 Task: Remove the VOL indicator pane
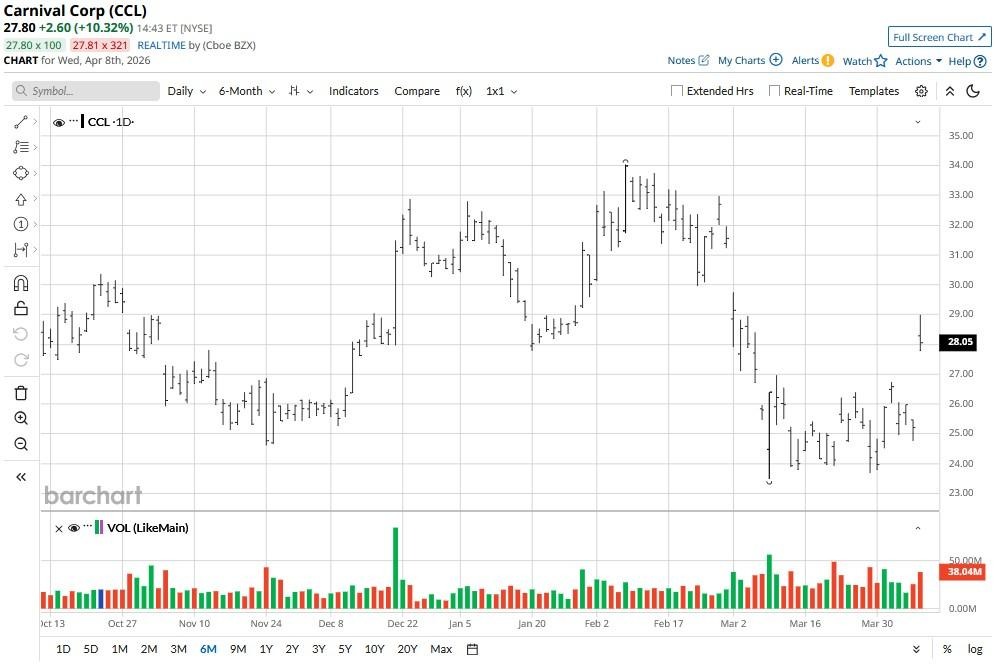click(x=59, y=528)
